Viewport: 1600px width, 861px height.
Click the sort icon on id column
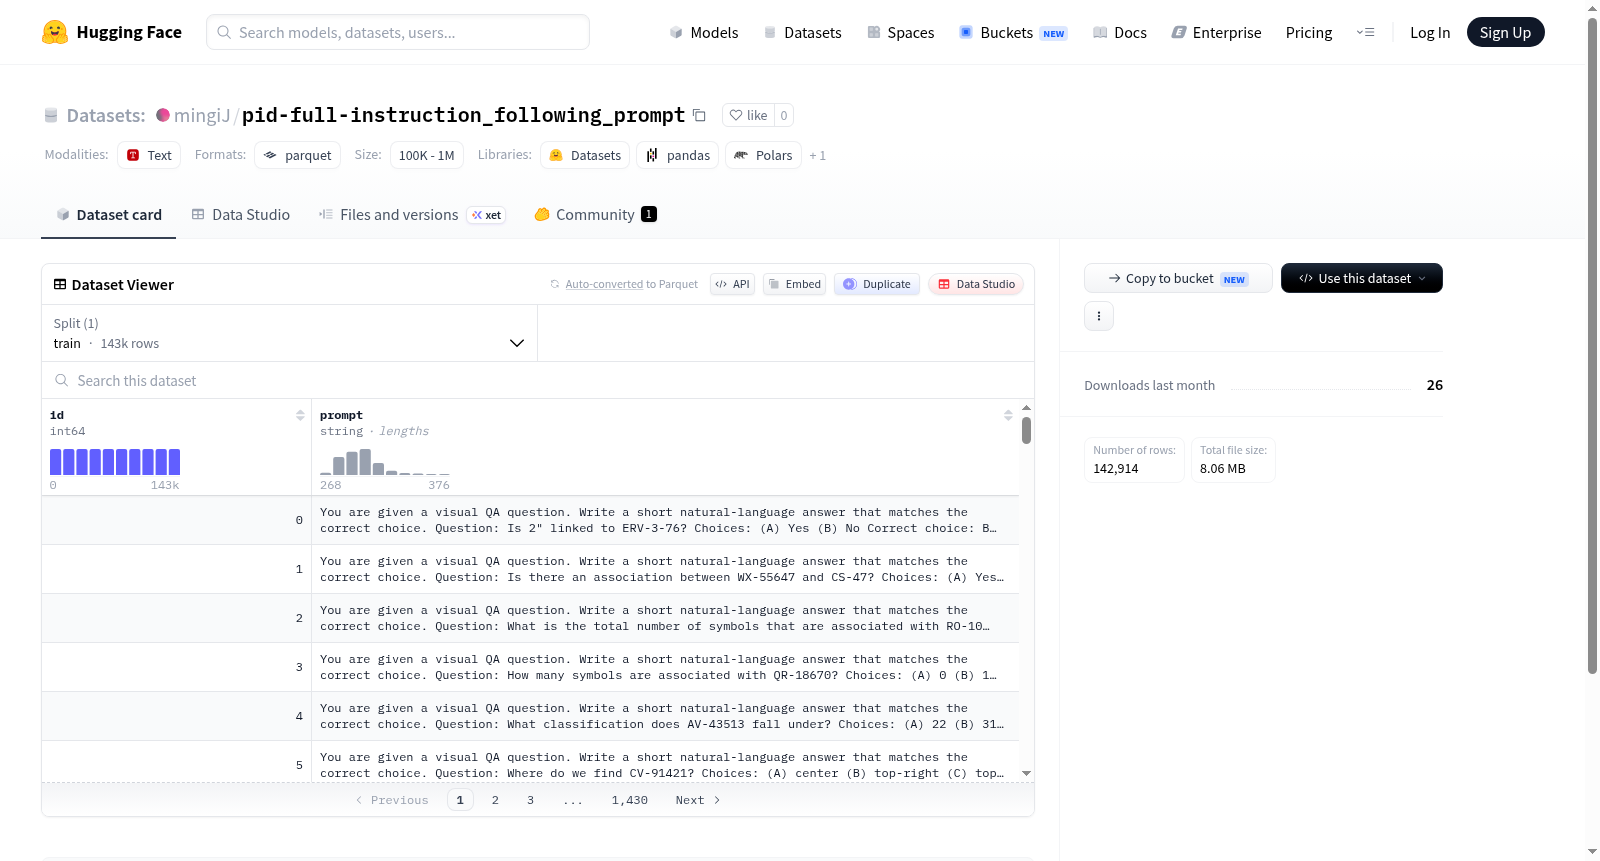[x=300, y=415]
